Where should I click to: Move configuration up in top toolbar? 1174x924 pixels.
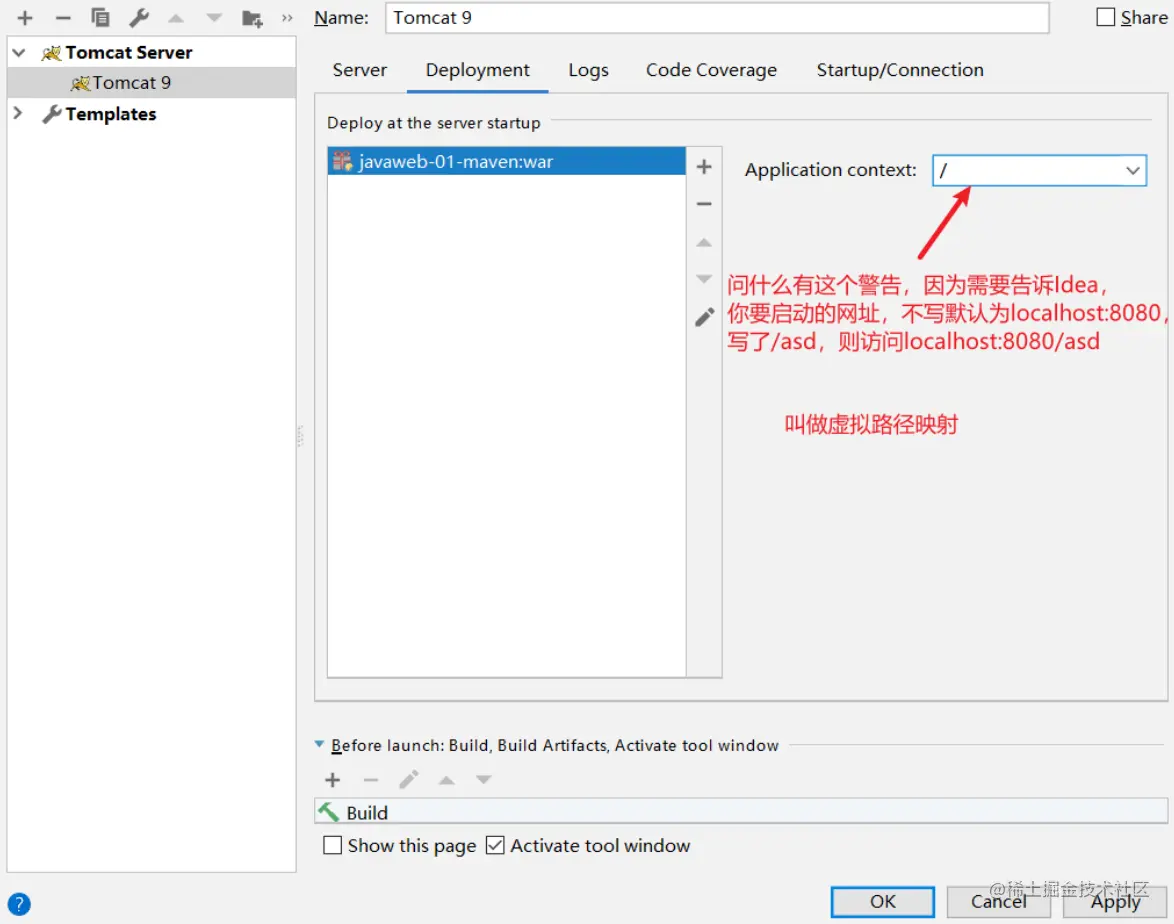coord(176,18)
